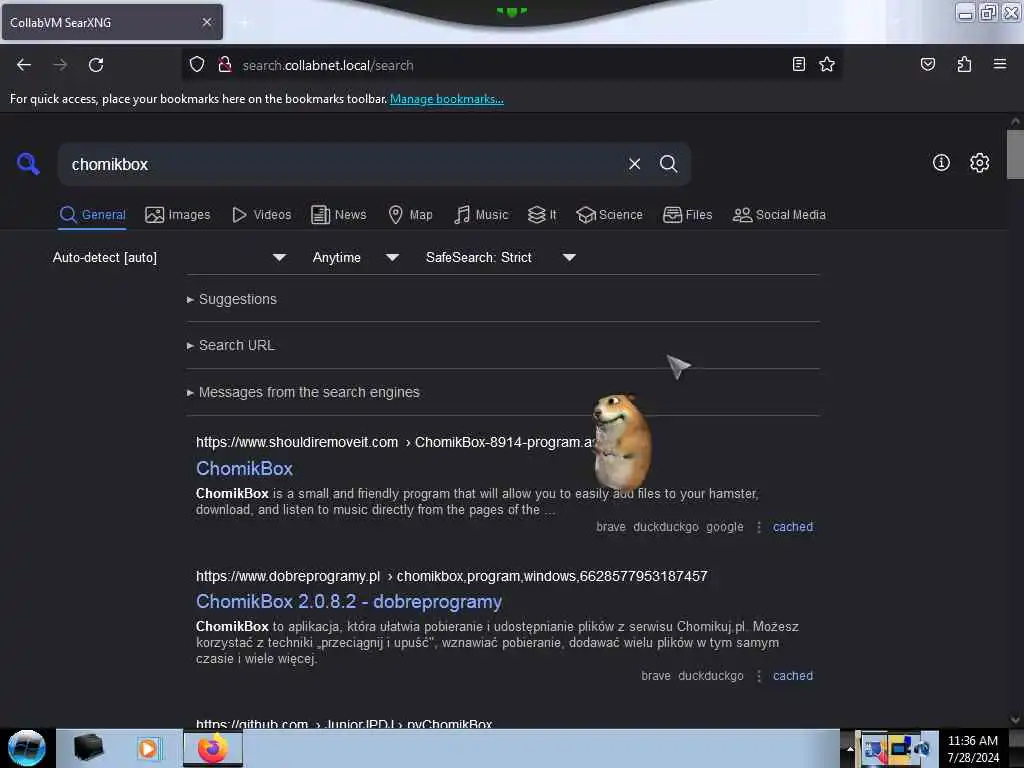Open the SafeSearch Strict dropdown
This screenshot has height=768, width=1024.
500,257
